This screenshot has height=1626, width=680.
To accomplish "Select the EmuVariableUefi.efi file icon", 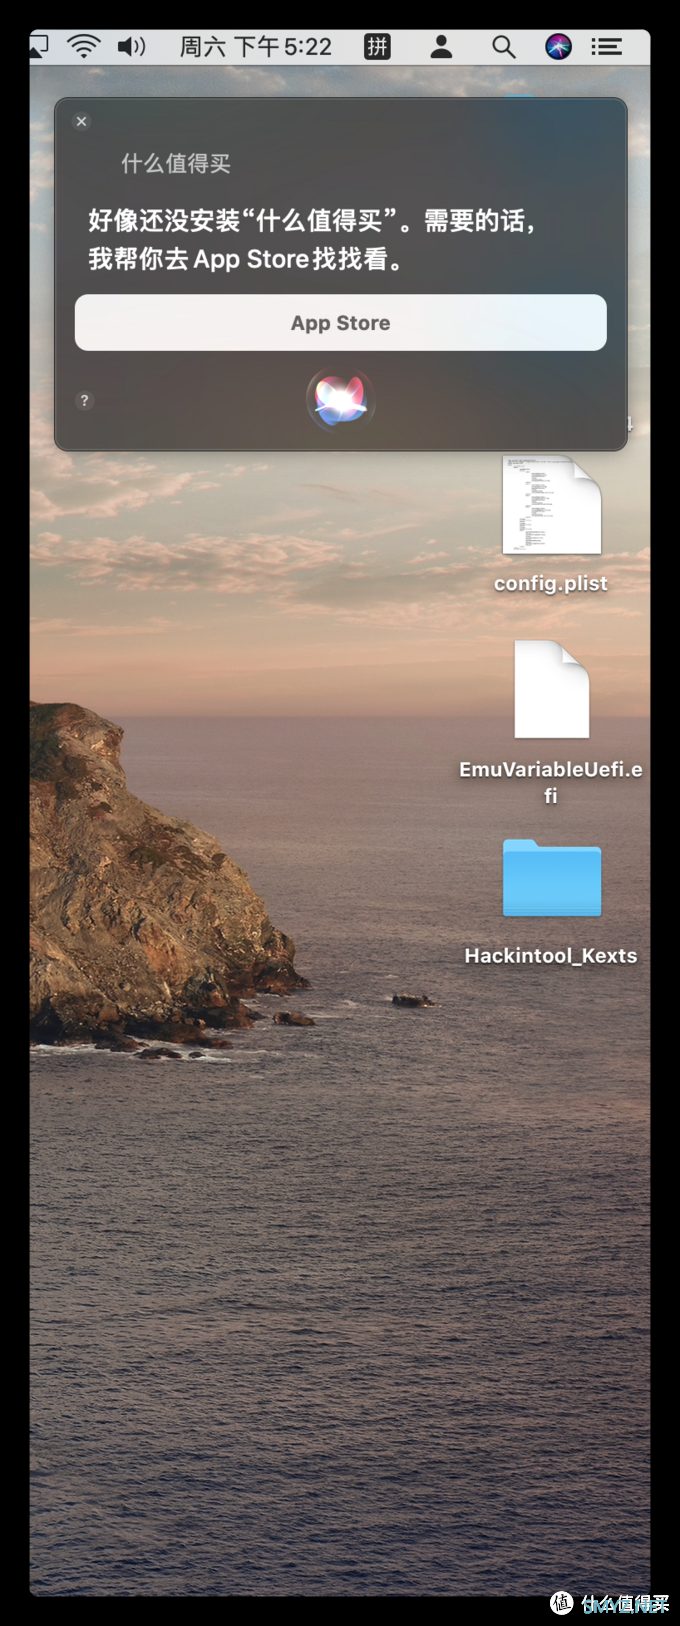I will [552, 689].
